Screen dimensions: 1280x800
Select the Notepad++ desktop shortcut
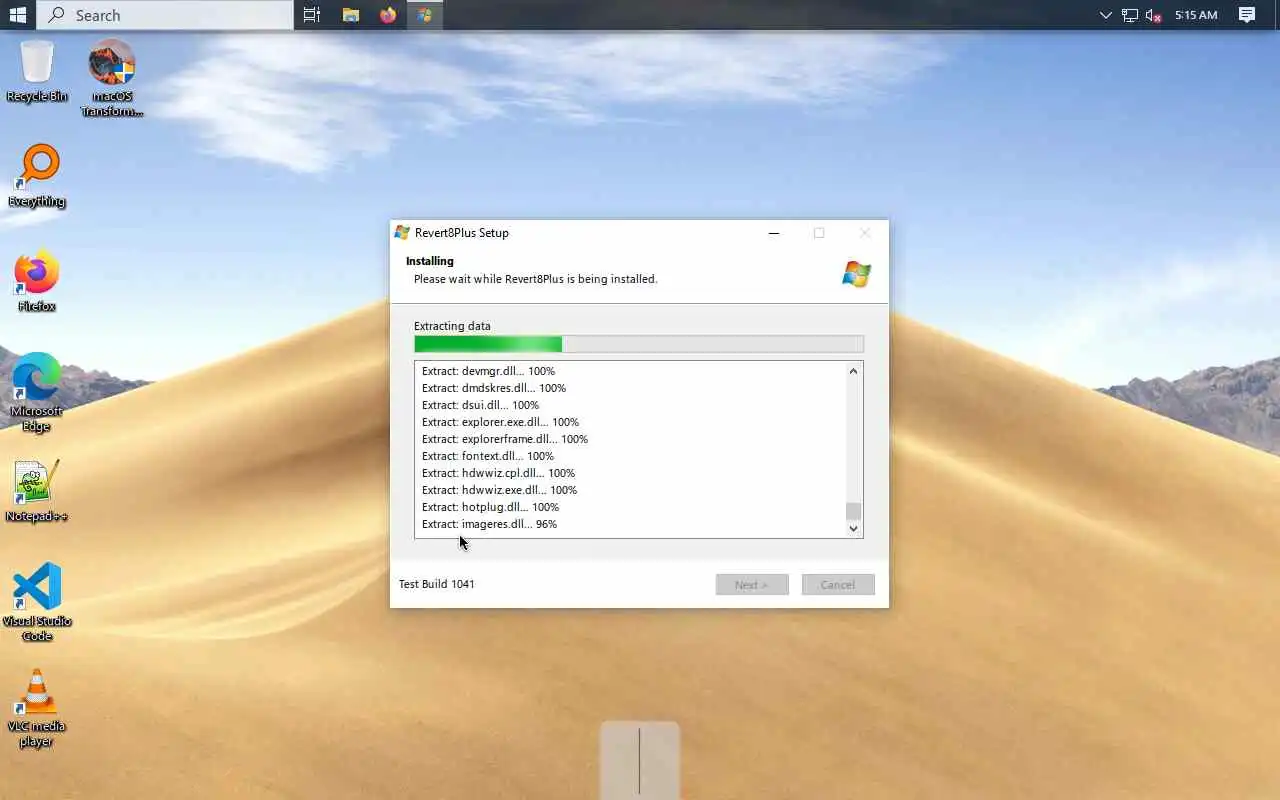click(x=37, y=491)
